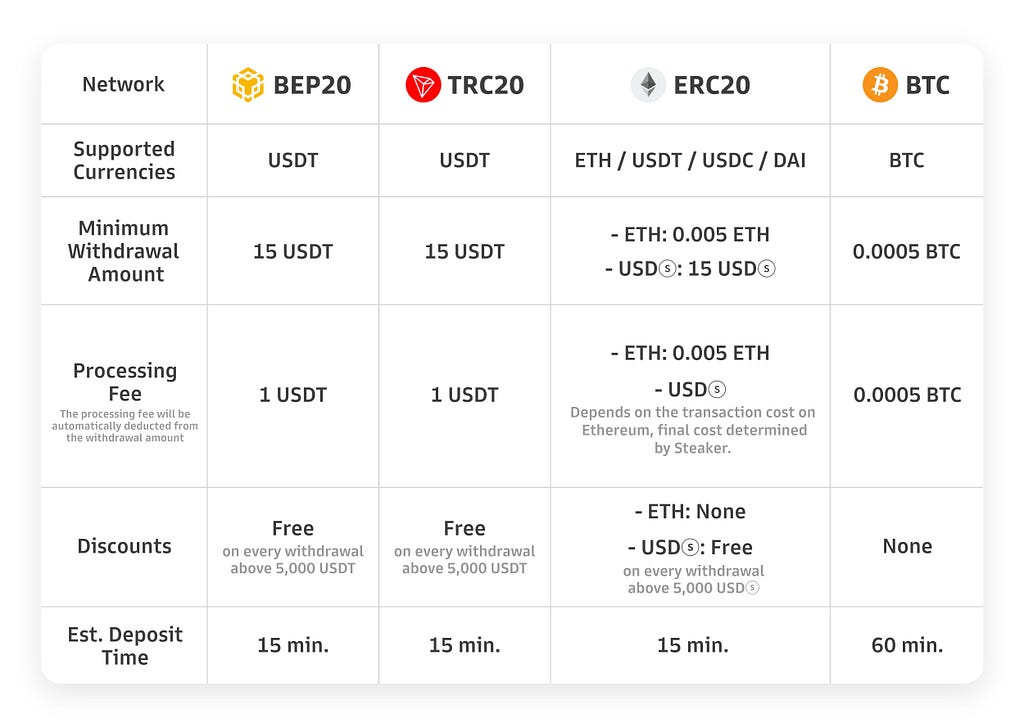
Task: Click the 0.0005 BTC minimum withdrawal cell
Action: 906,251
